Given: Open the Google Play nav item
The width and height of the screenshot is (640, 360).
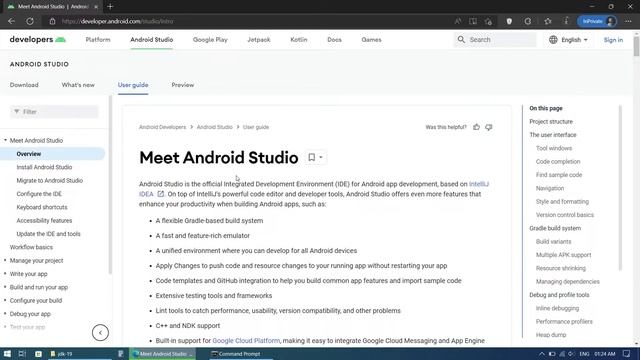Looking at the screenshot, I should tap(210, 40).
